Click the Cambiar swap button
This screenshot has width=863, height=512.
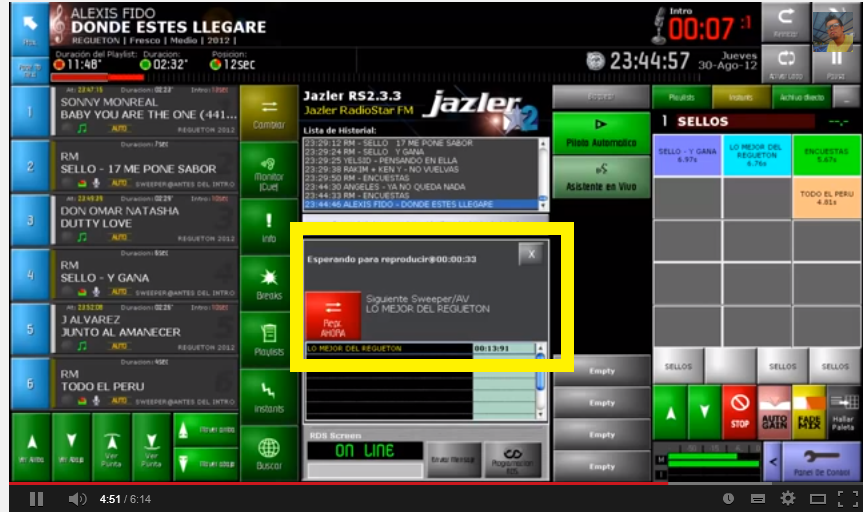pyautogui.click(x=269, y=114)
